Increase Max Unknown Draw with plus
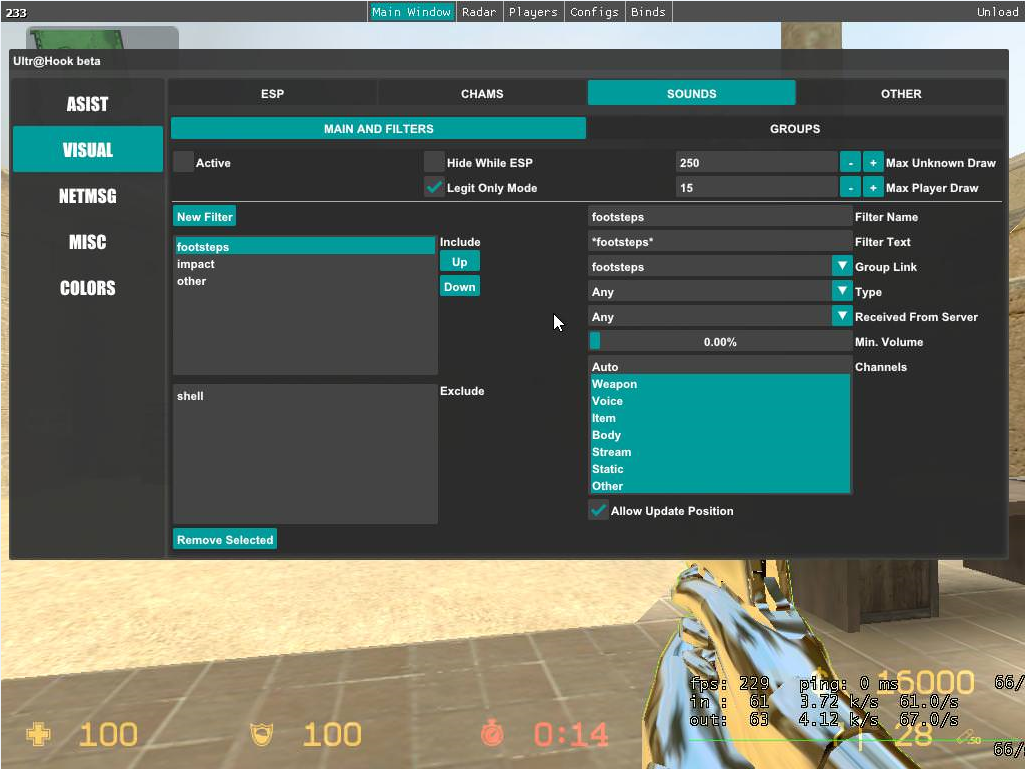 pos(873,162)
